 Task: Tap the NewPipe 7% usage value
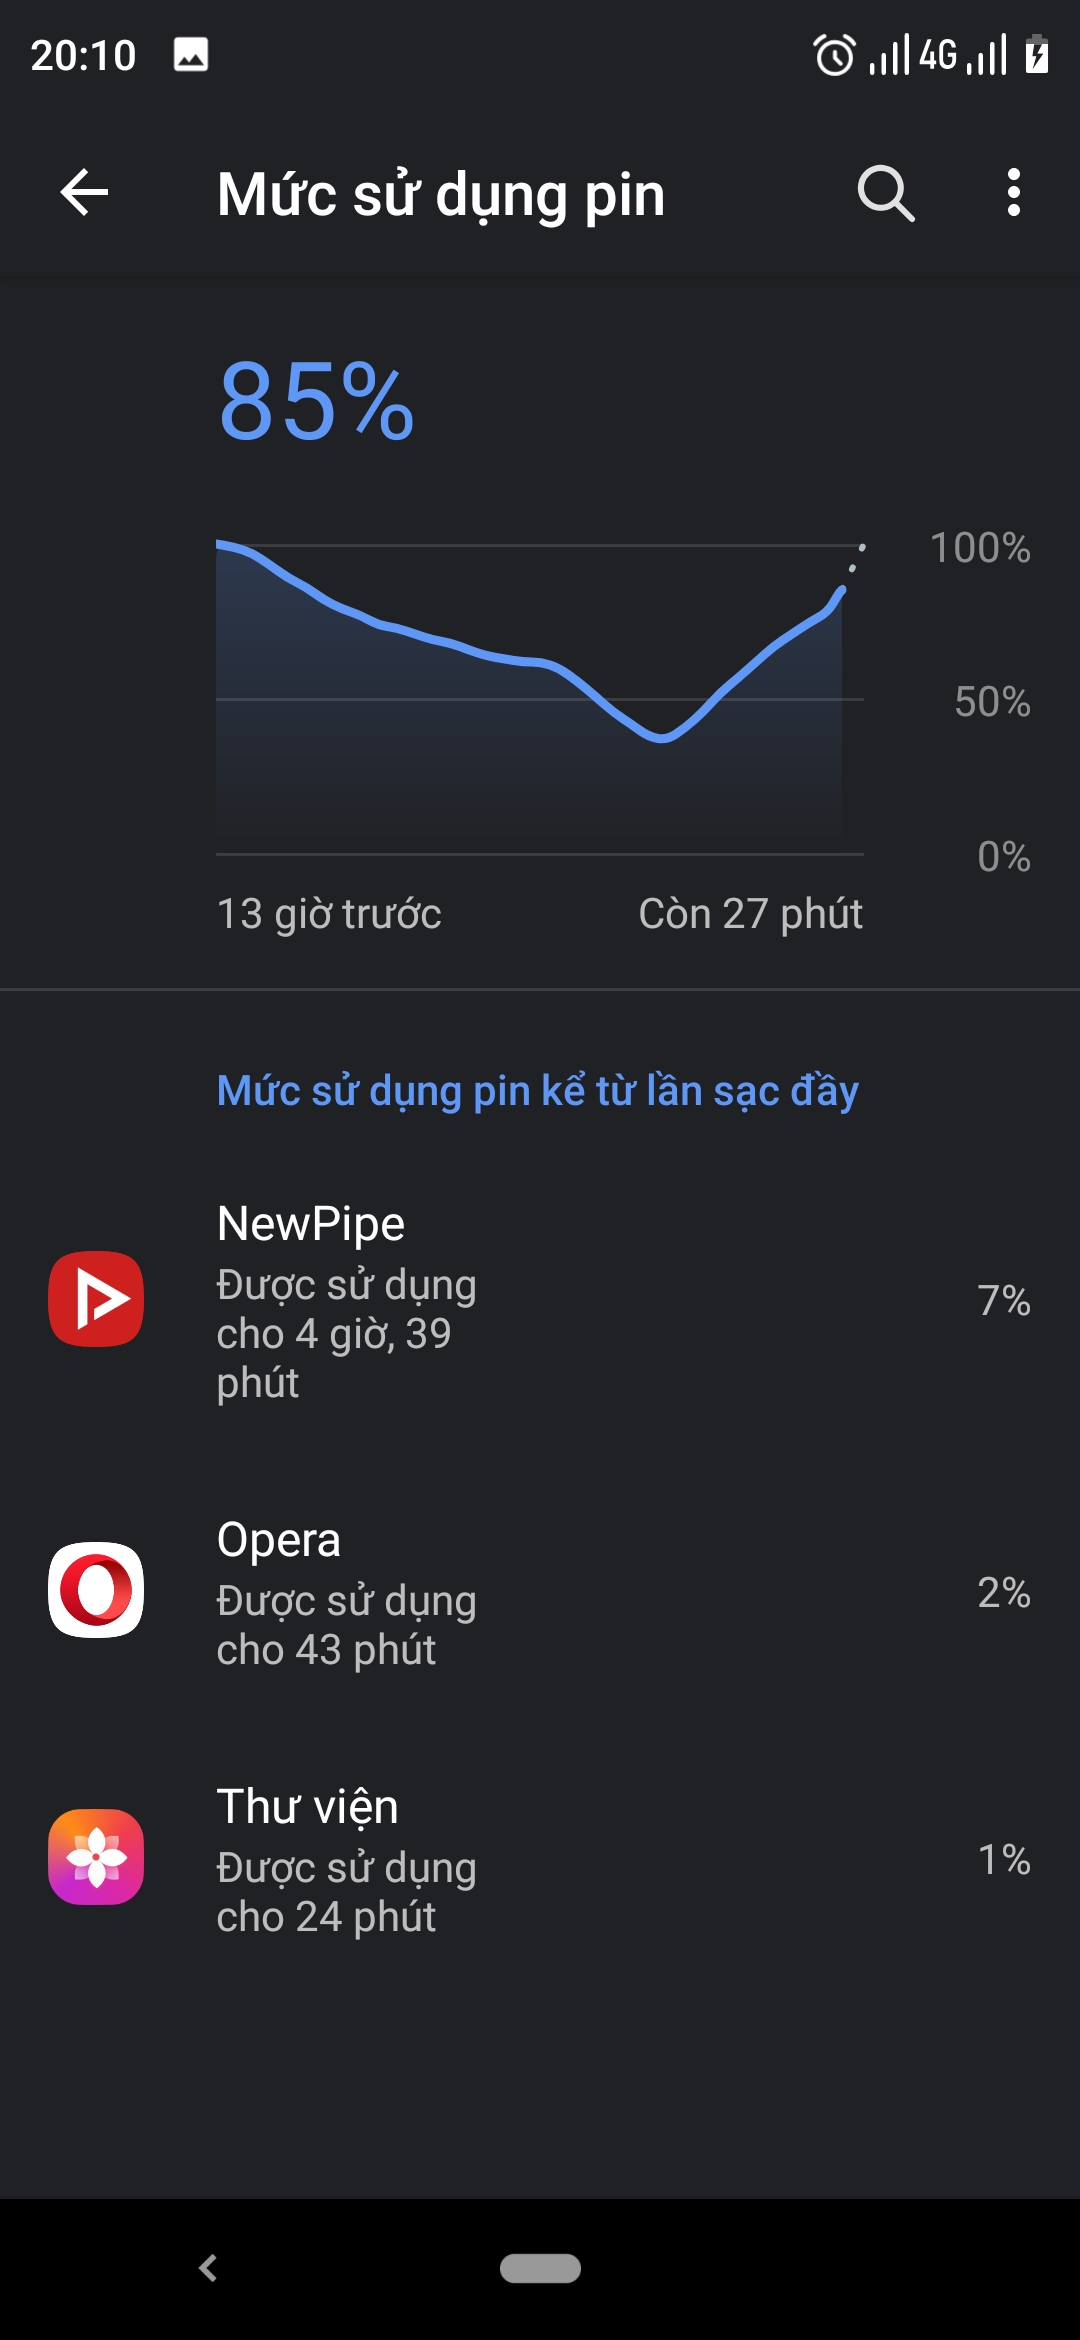1003,1301
